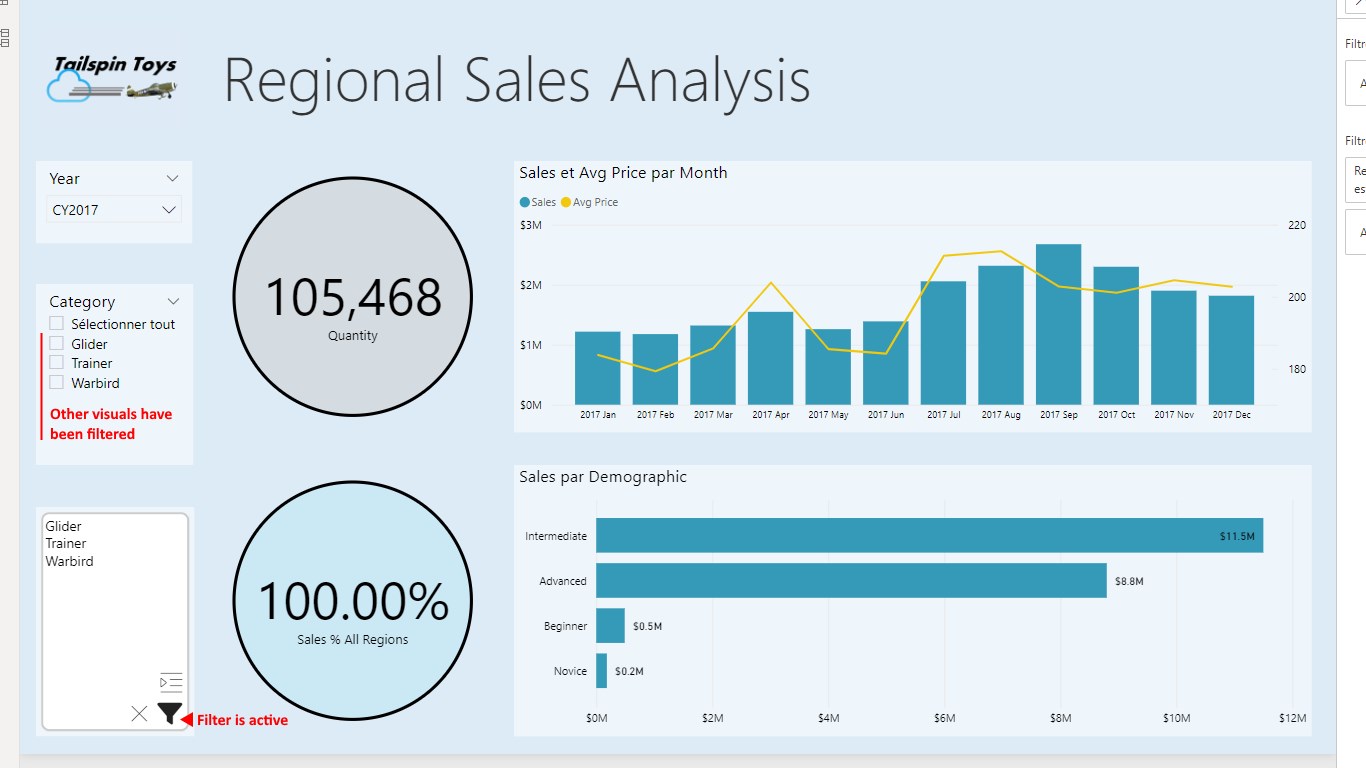Select the 2017 Apr sales bar

tap(770, 358)
